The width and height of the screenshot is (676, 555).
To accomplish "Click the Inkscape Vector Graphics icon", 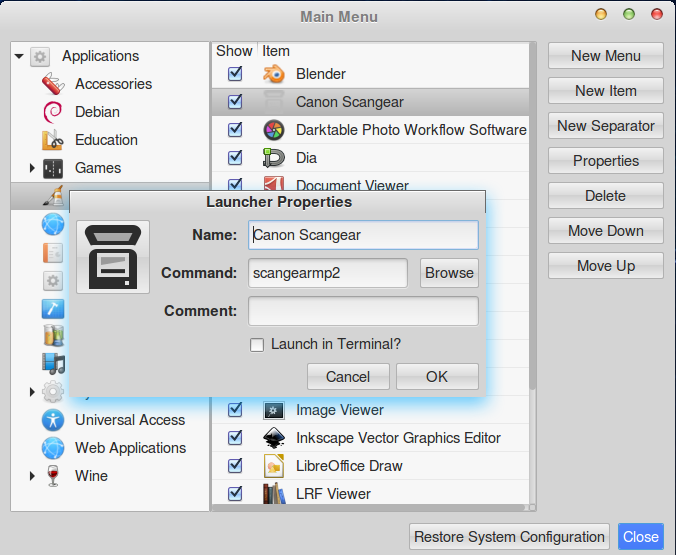I will pyautogui.click(x=273, y=438).
